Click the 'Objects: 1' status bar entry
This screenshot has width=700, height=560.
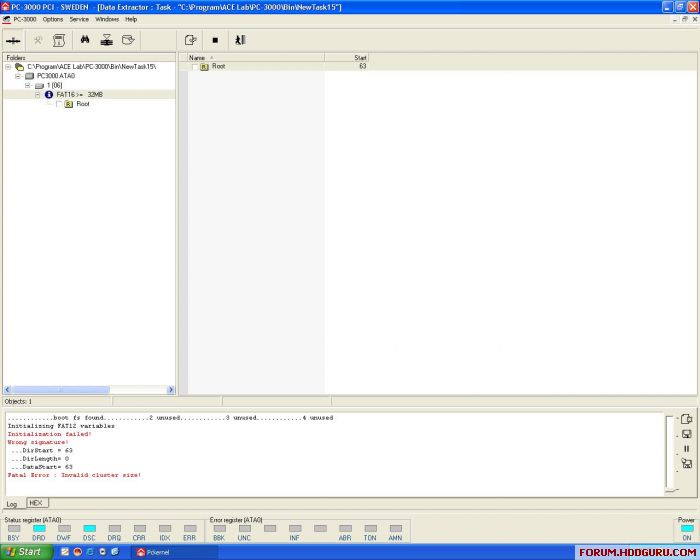click(18, 401)
